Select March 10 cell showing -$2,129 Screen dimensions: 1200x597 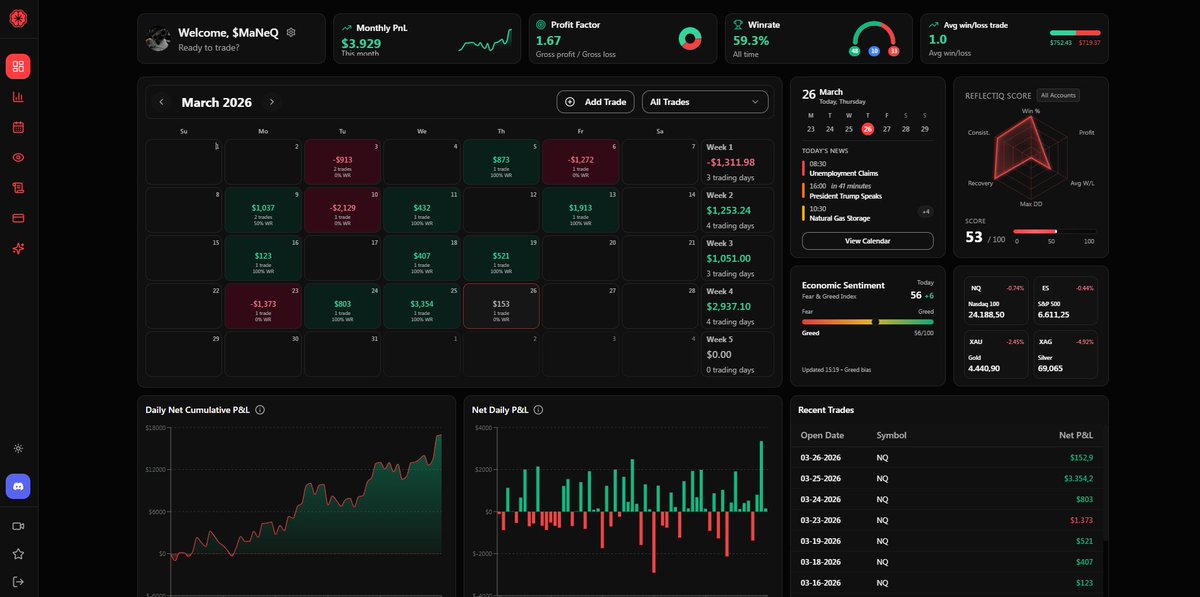(x=341, y=209)
